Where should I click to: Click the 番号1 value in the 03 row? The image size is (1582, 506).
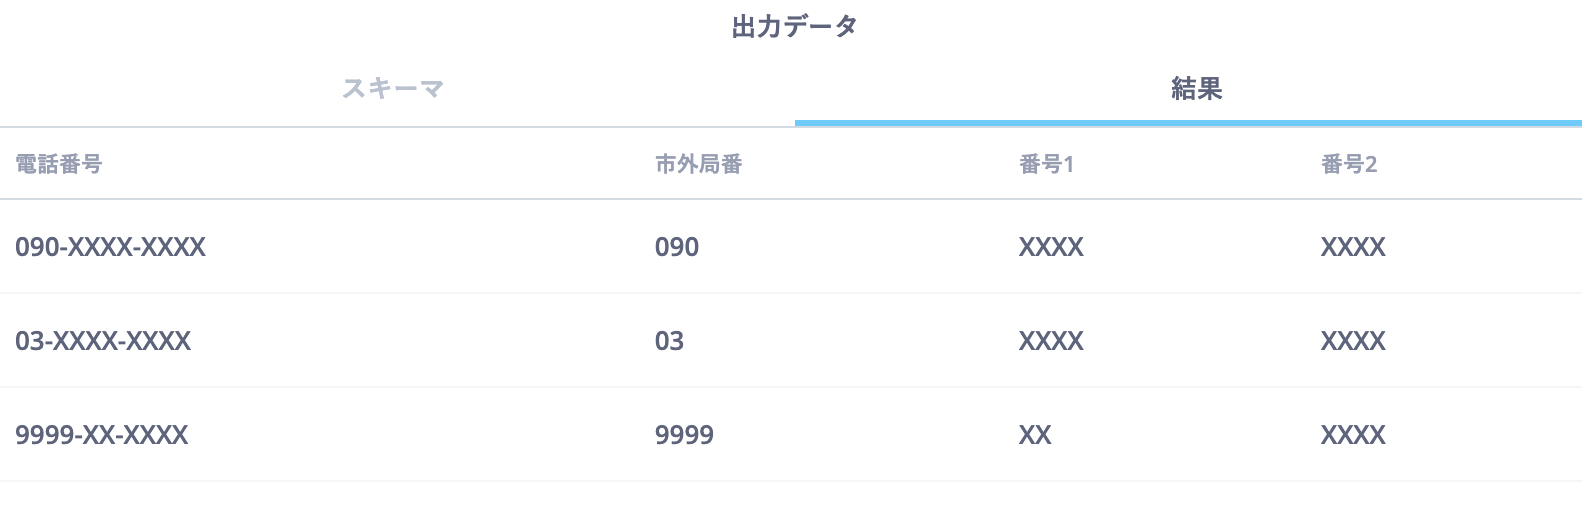click(x=1051, y=341)
